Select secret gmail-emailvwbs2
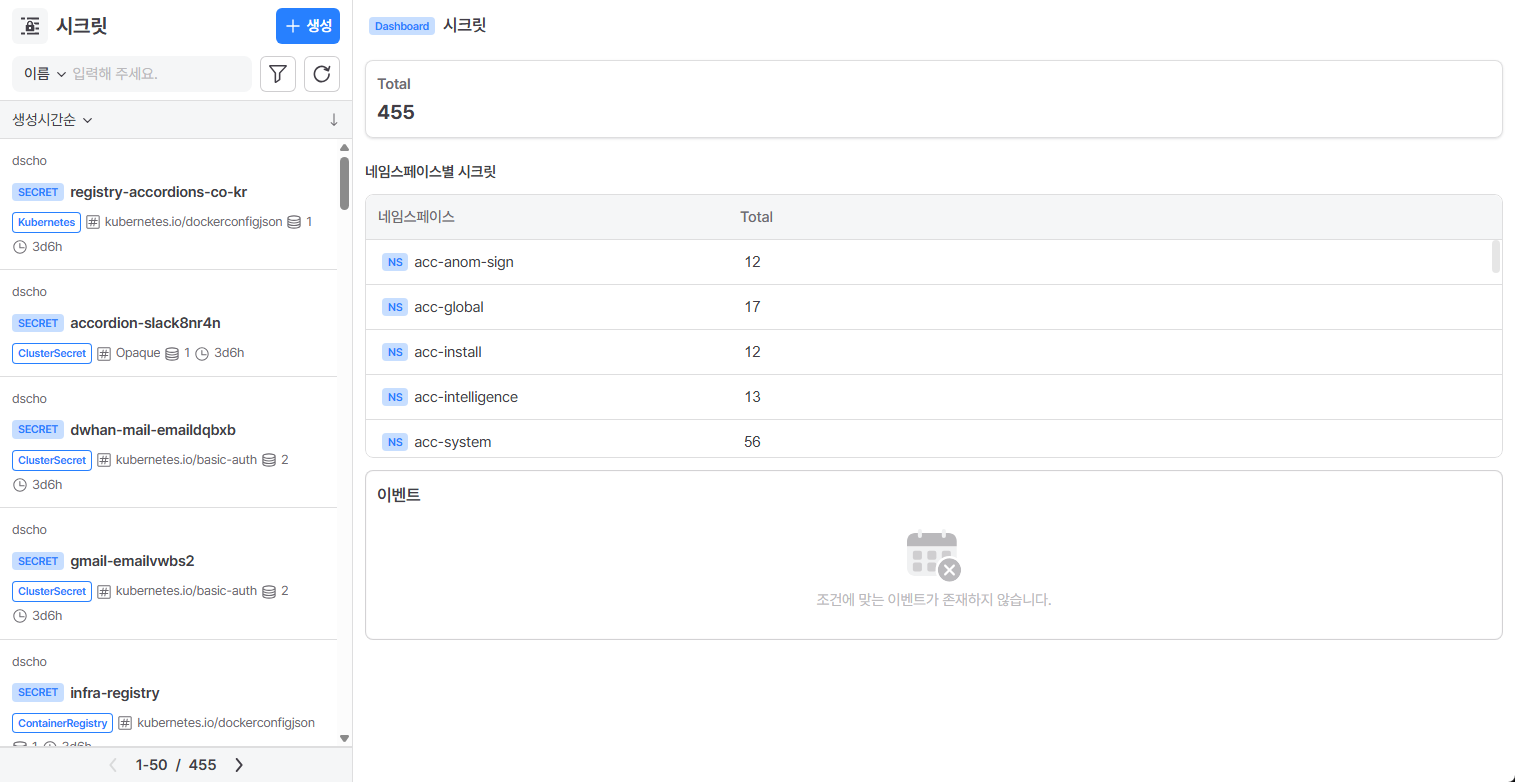This screenshot has height=782, width=1515. coord(132,561)
